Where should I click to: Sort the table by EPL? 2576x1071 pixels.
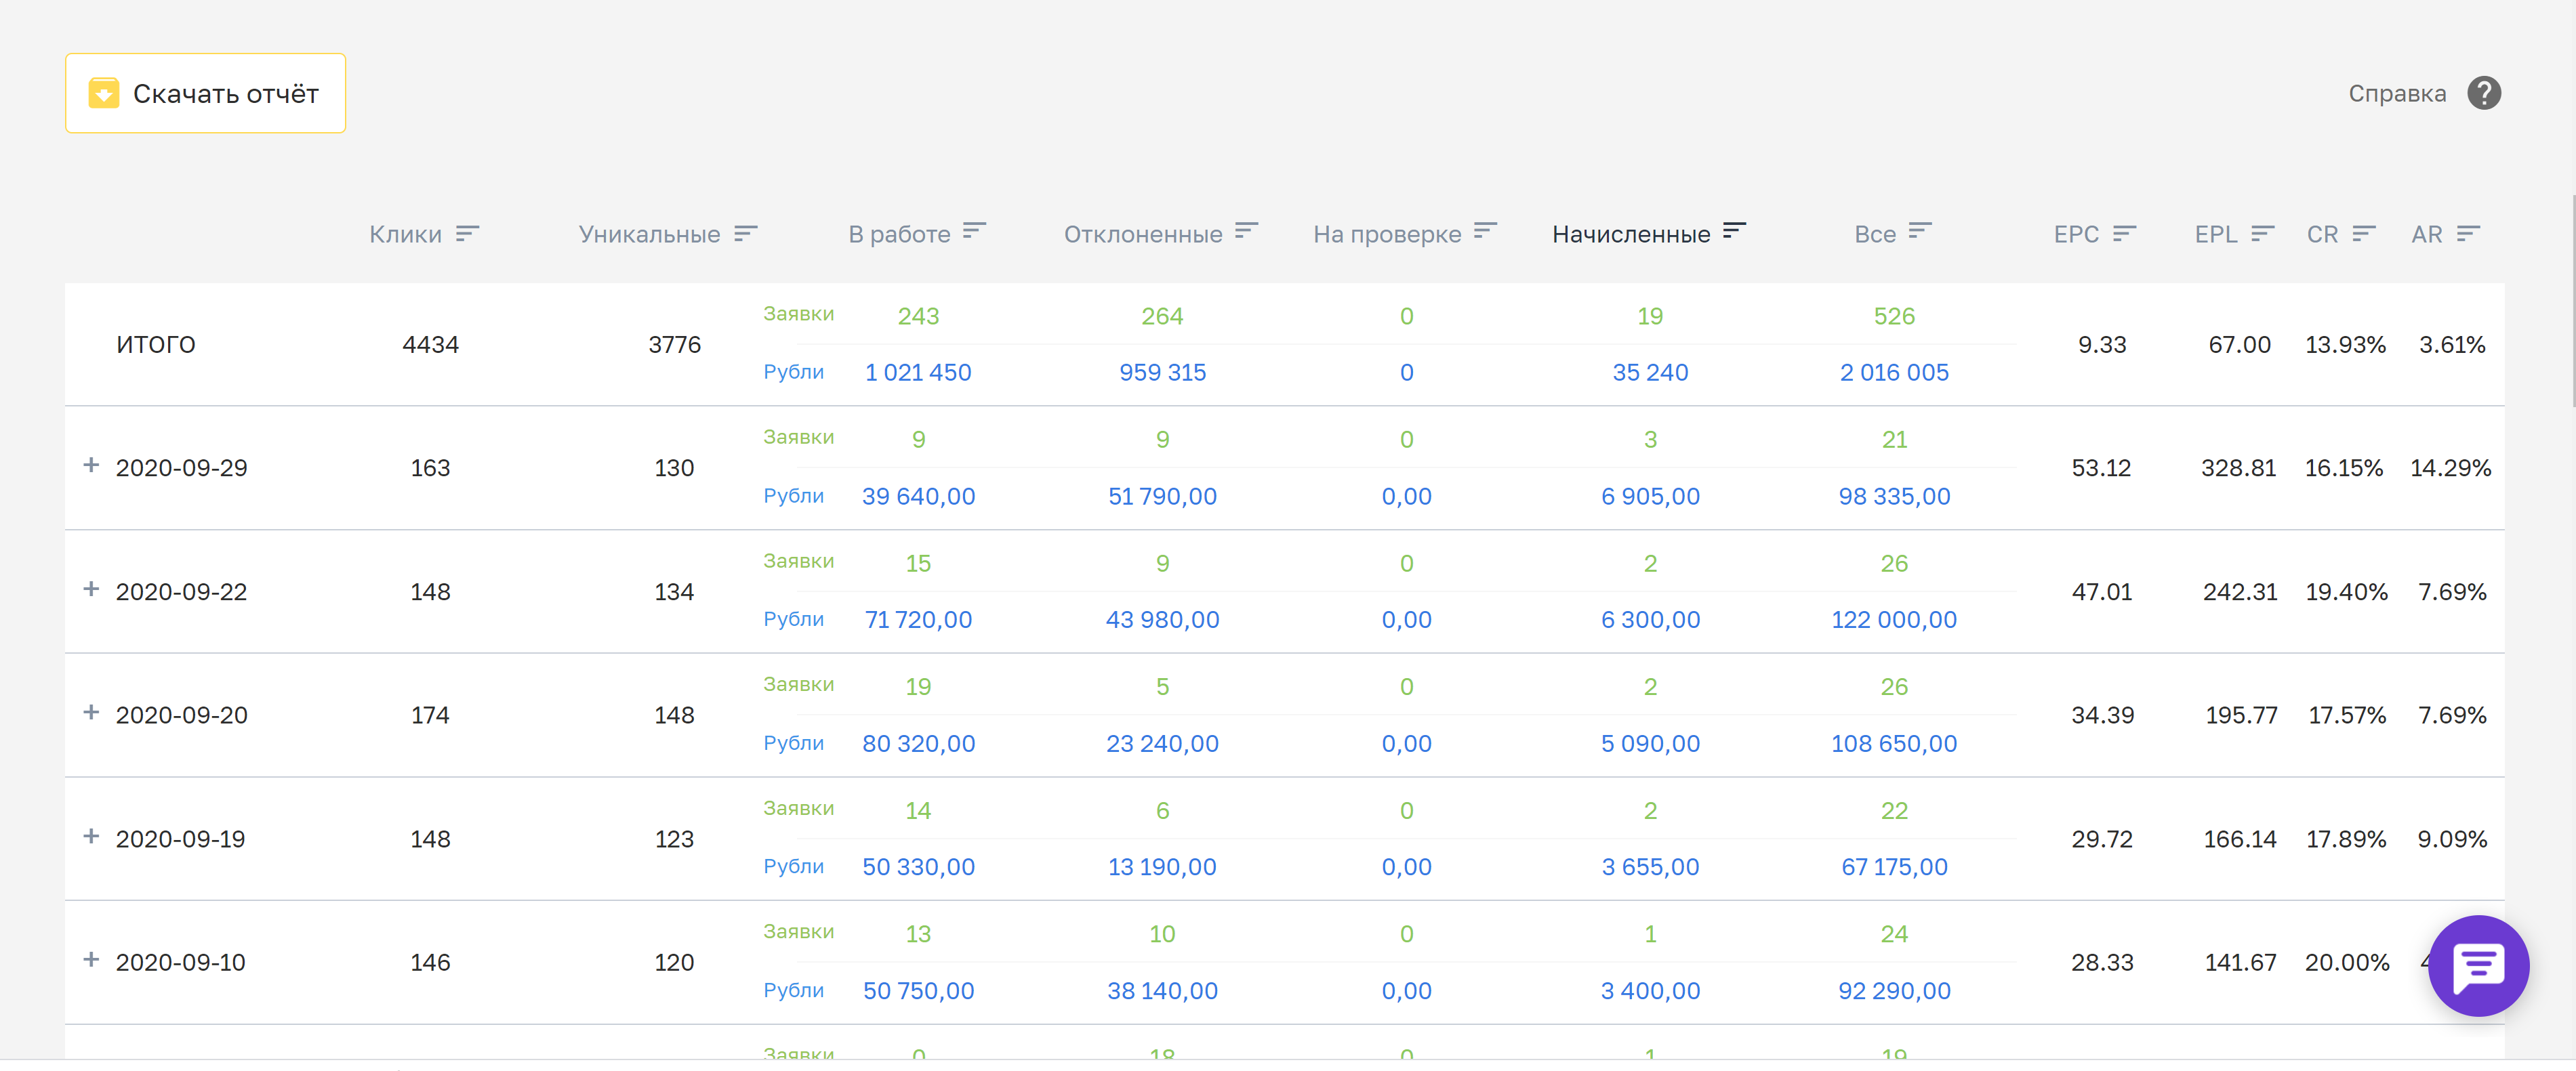coord(2262,233)
